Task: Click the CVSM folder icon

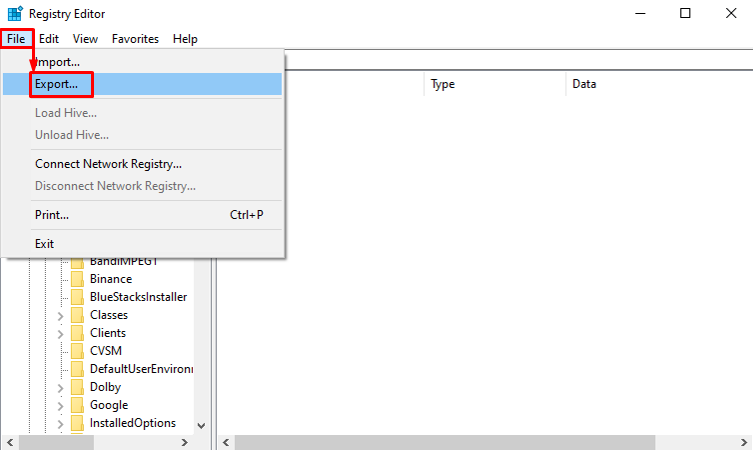Action: 77,351
